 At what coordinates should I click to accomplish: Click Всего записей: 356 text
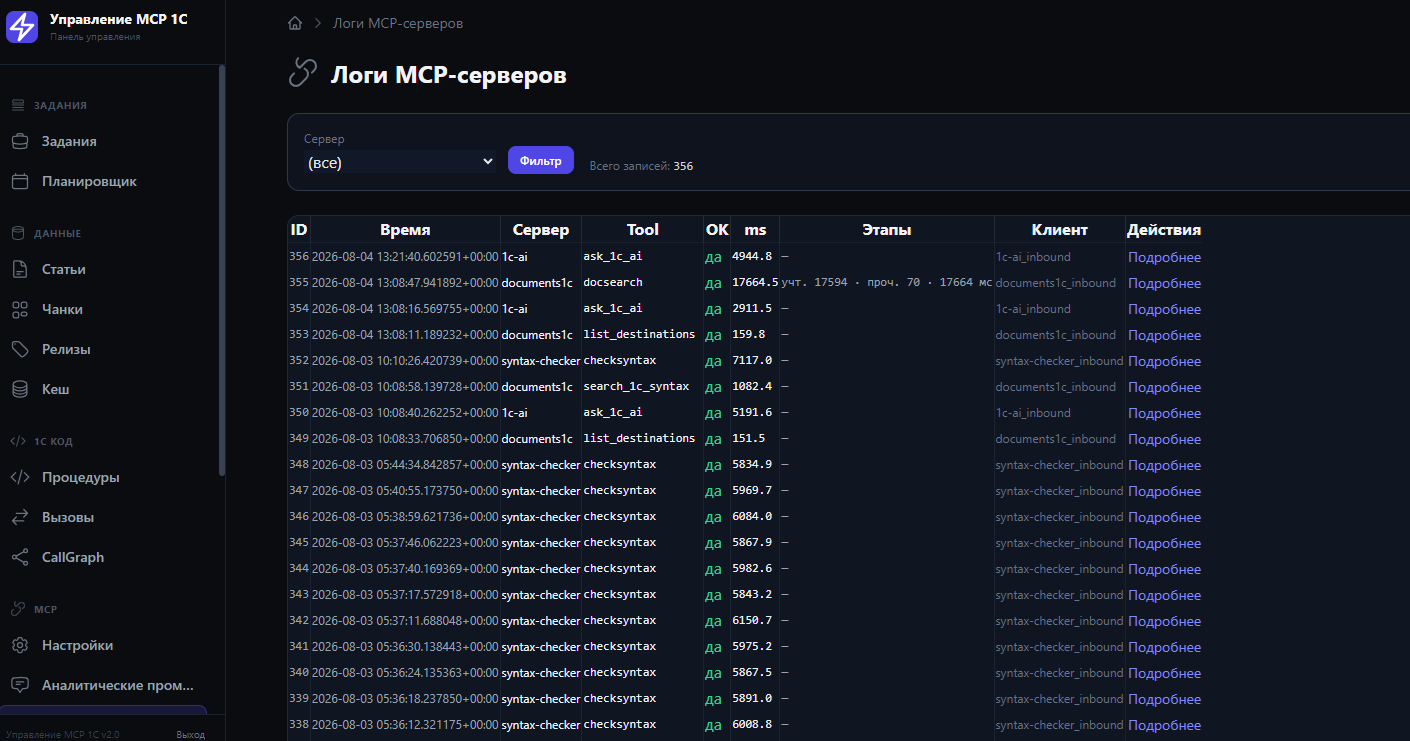tap(641, 166)
